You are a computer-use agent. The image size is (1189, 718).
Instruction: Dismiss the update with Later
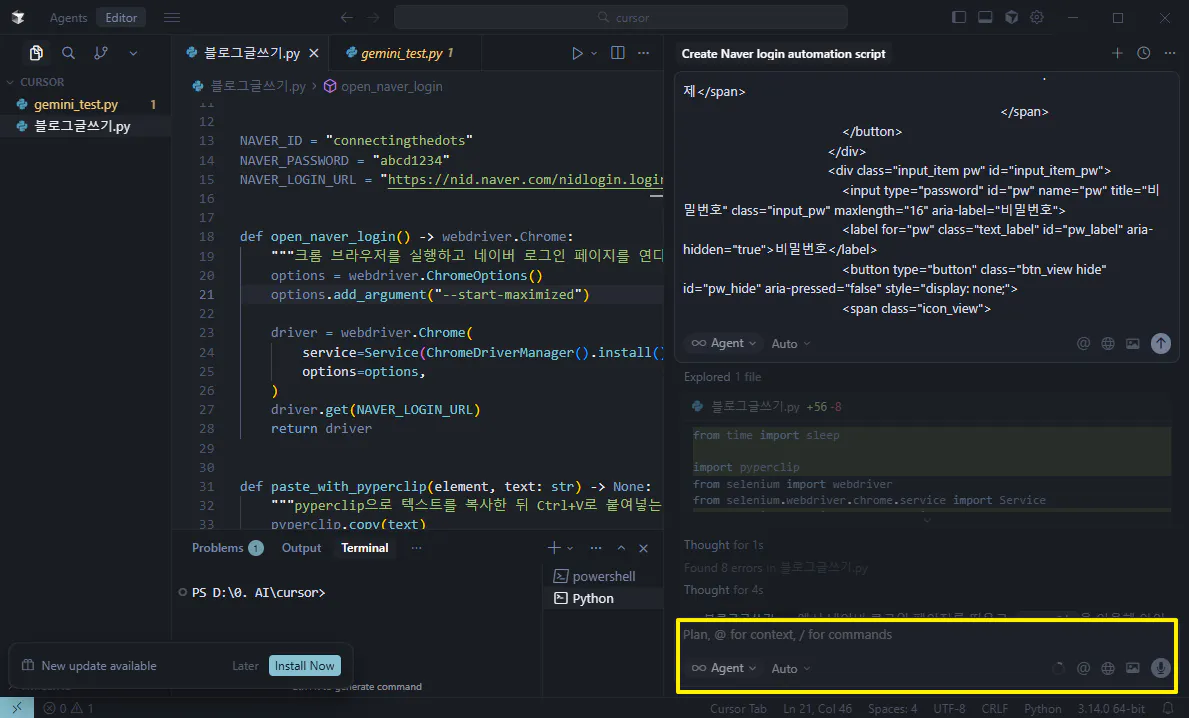click(x=245, y=666)
